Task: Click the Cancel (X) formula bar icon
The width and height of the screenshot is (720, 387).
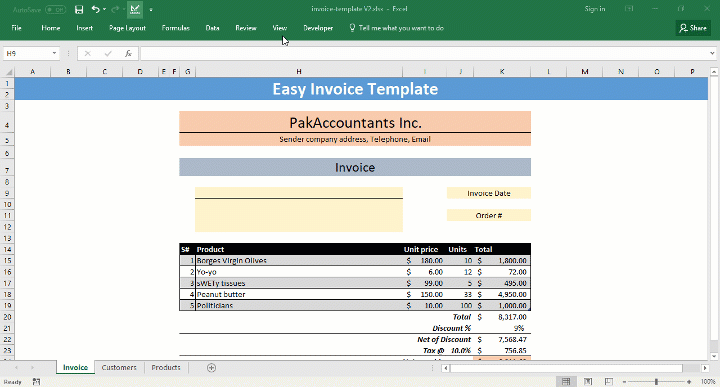Action: tap(88, 54)
